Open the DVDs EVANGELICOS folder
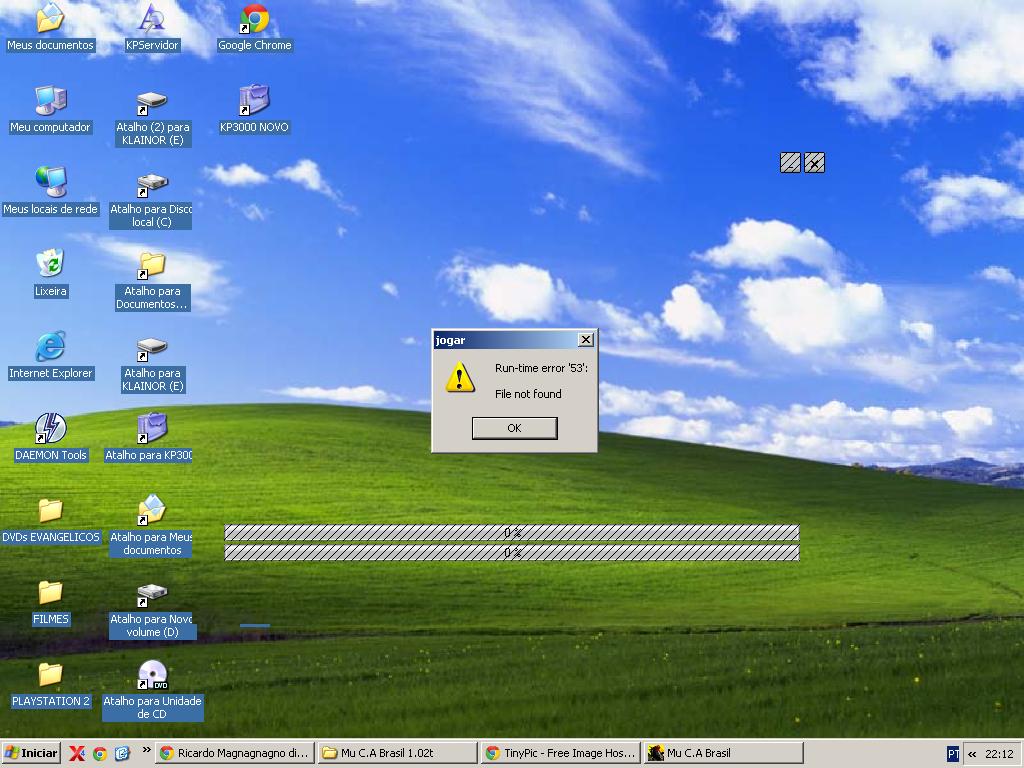Image resolution: width=1024 pixels, height=768 pixels. click(50, 511)
